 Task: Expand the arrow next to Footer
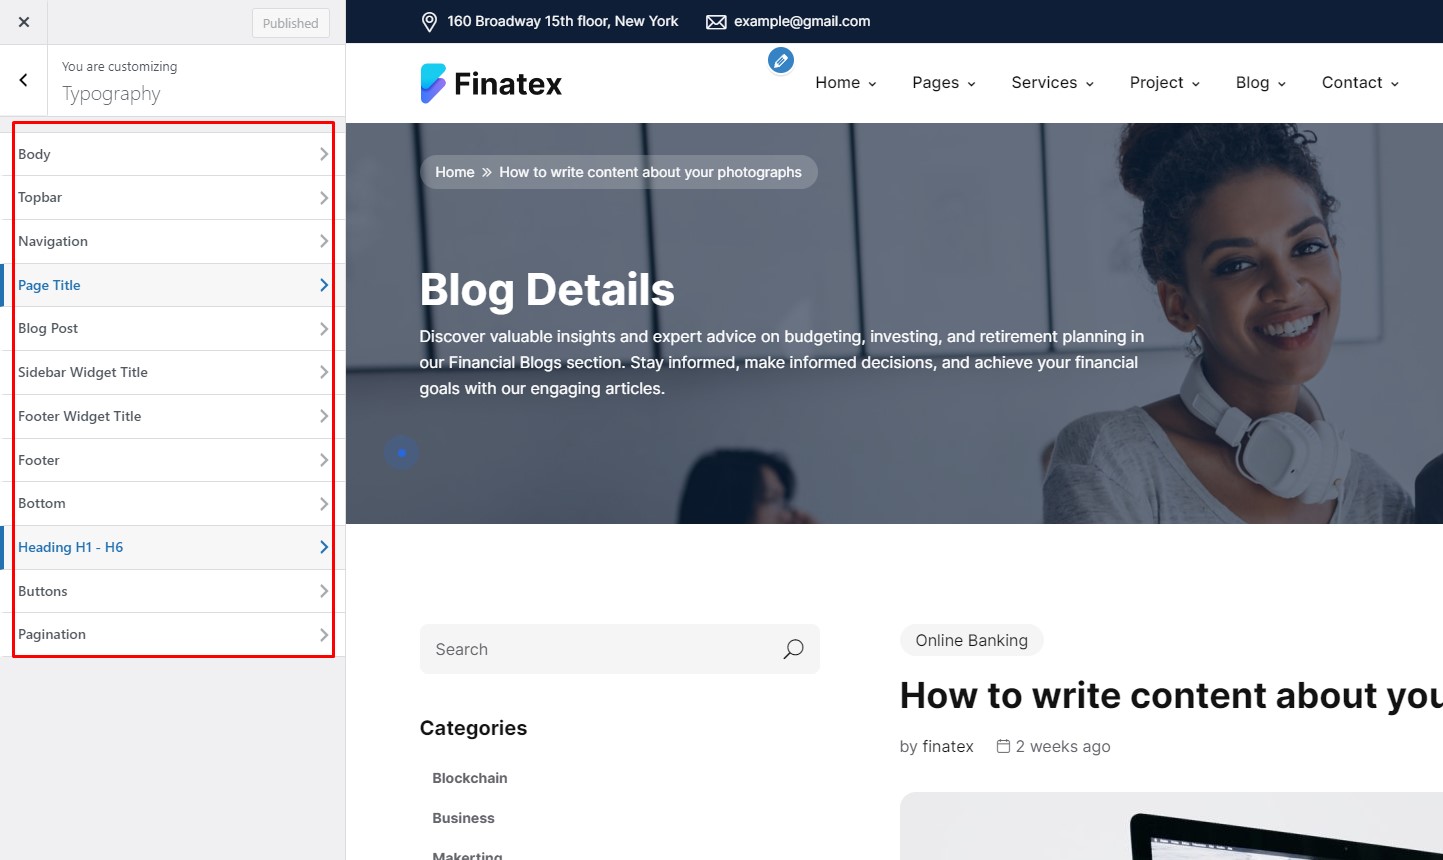pos(324,460)
